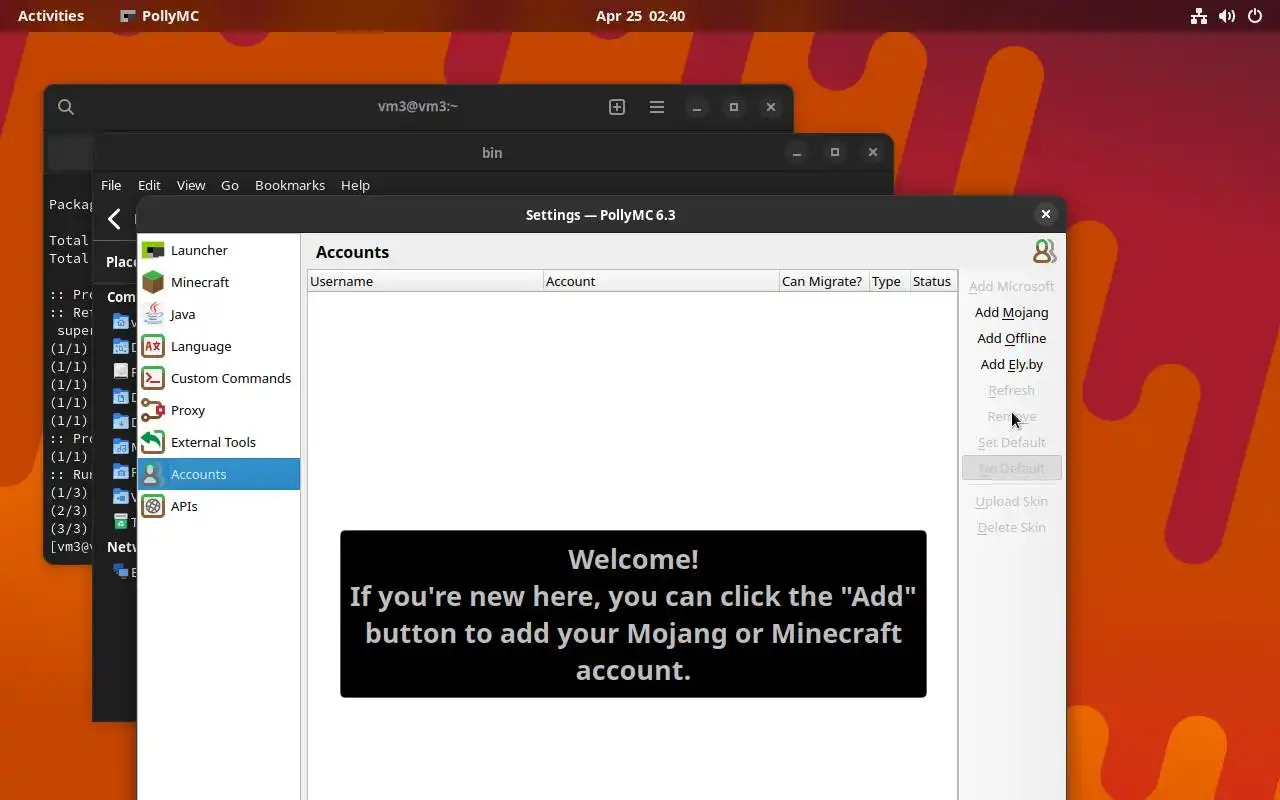Open Go menu in file manager
The image size is (1280, 800).
click(230, 185)
